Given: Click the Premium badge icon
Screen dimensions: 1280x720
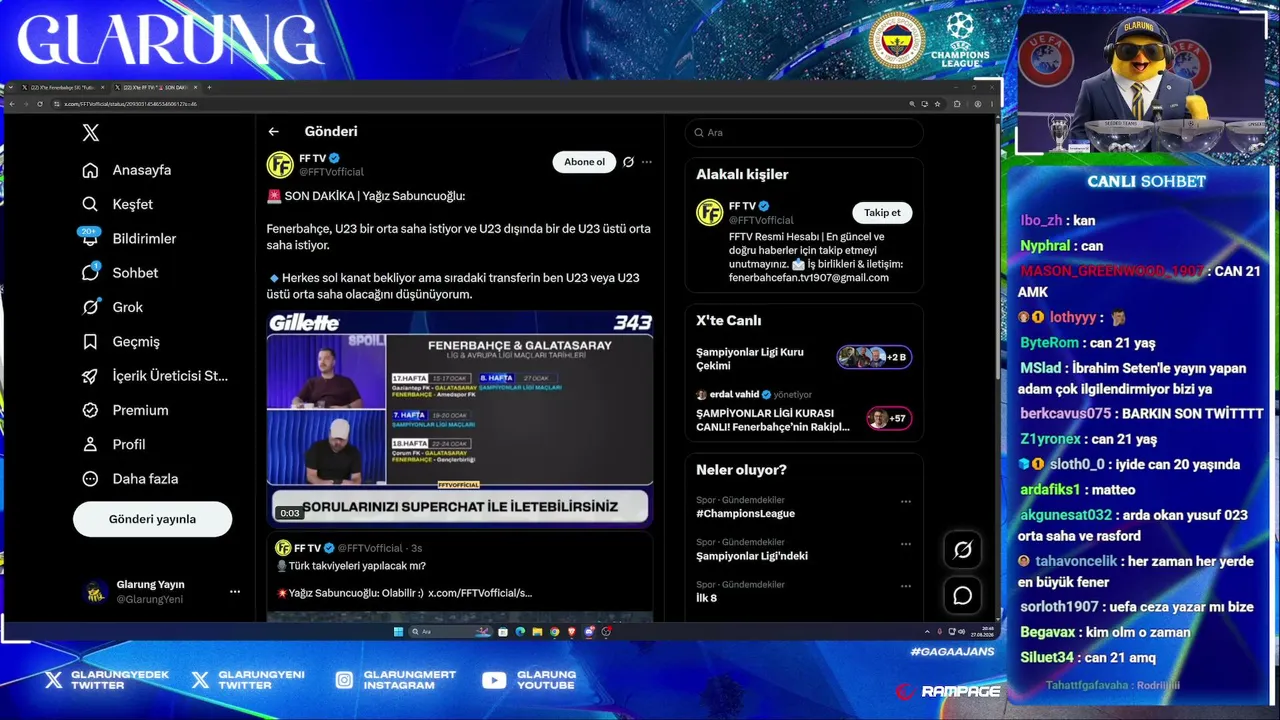Looking at the screenshot, I should tap(91, 410).
